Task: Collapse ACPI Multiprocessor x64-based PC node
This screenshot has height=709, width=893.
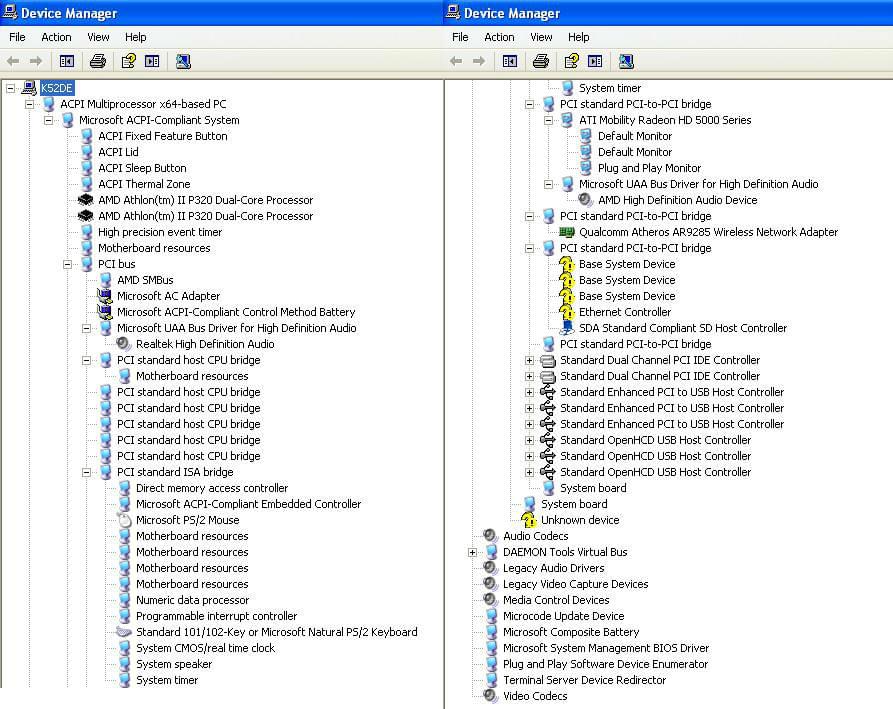Action: tap(29, 104)
